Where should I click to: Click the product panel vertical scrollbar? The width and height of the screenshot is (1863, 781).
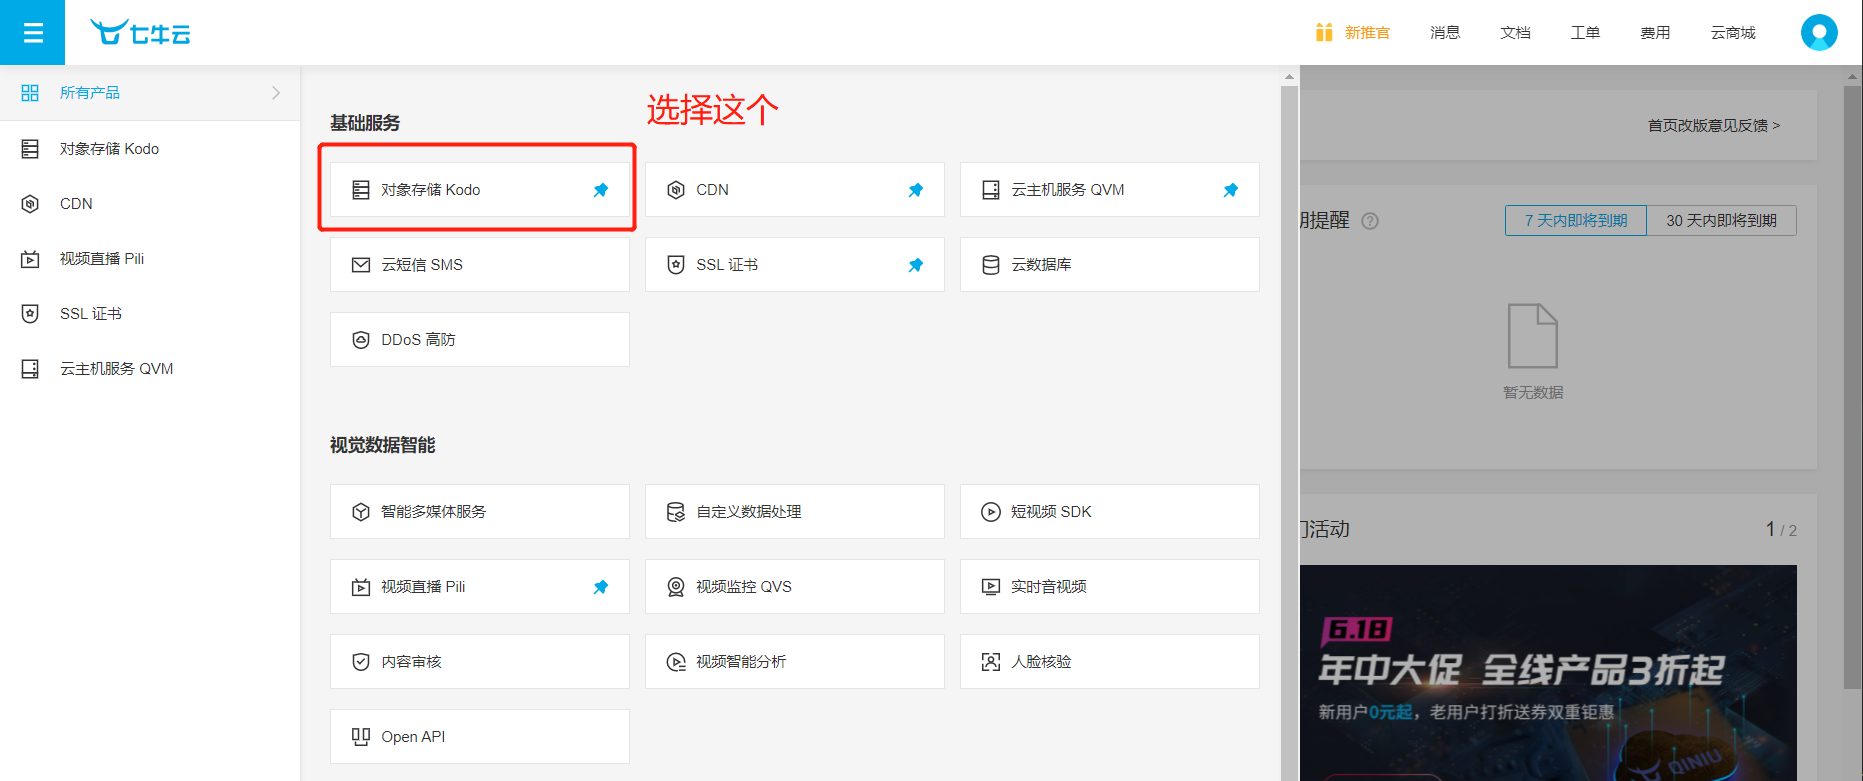tap(1290, 432)
